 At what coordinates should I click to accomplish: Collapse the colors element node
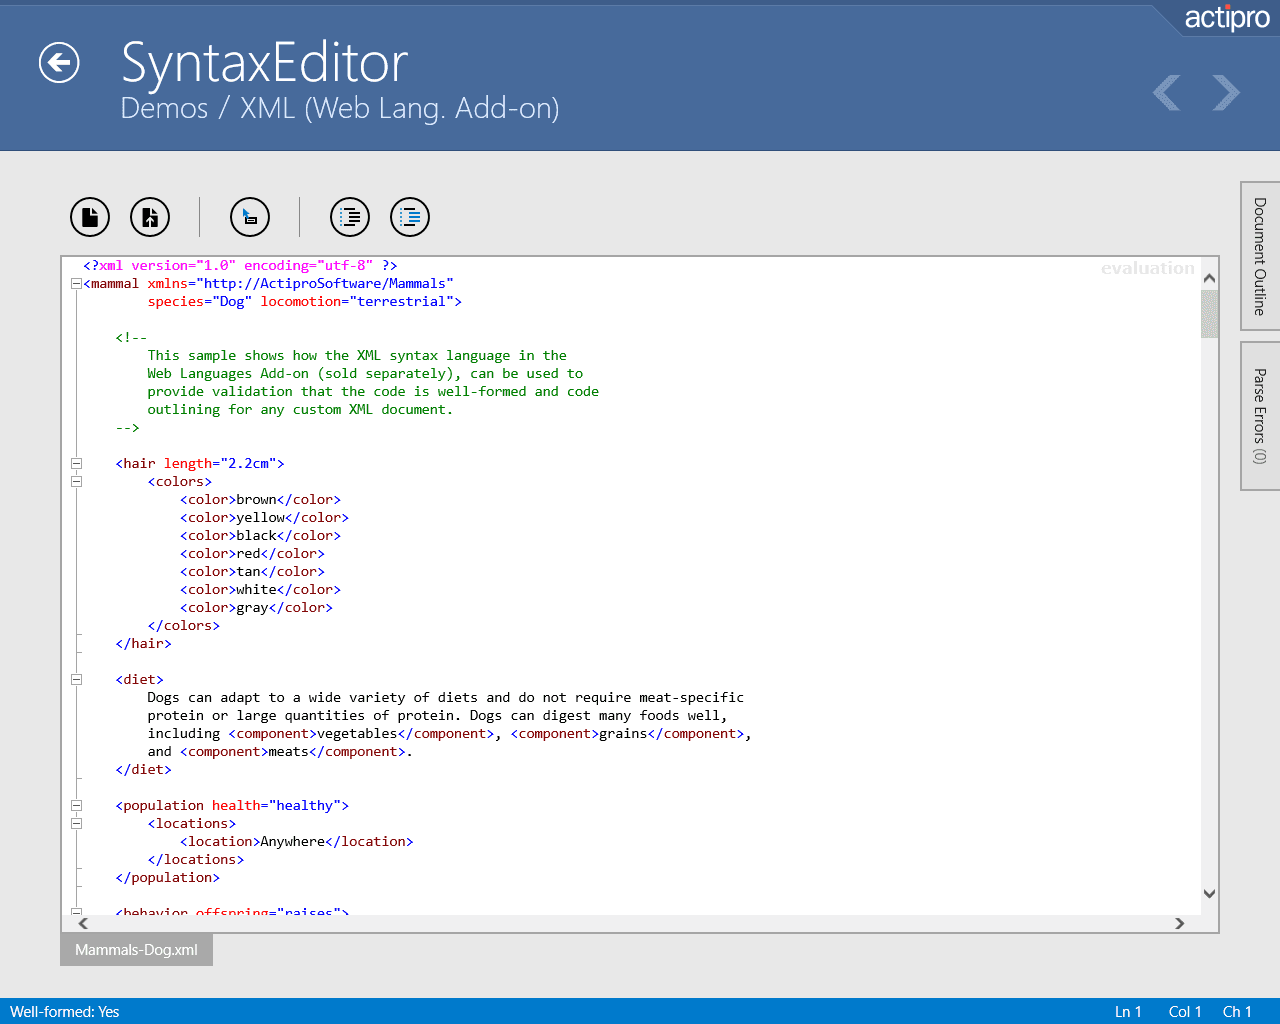click(x=76, y=482)
